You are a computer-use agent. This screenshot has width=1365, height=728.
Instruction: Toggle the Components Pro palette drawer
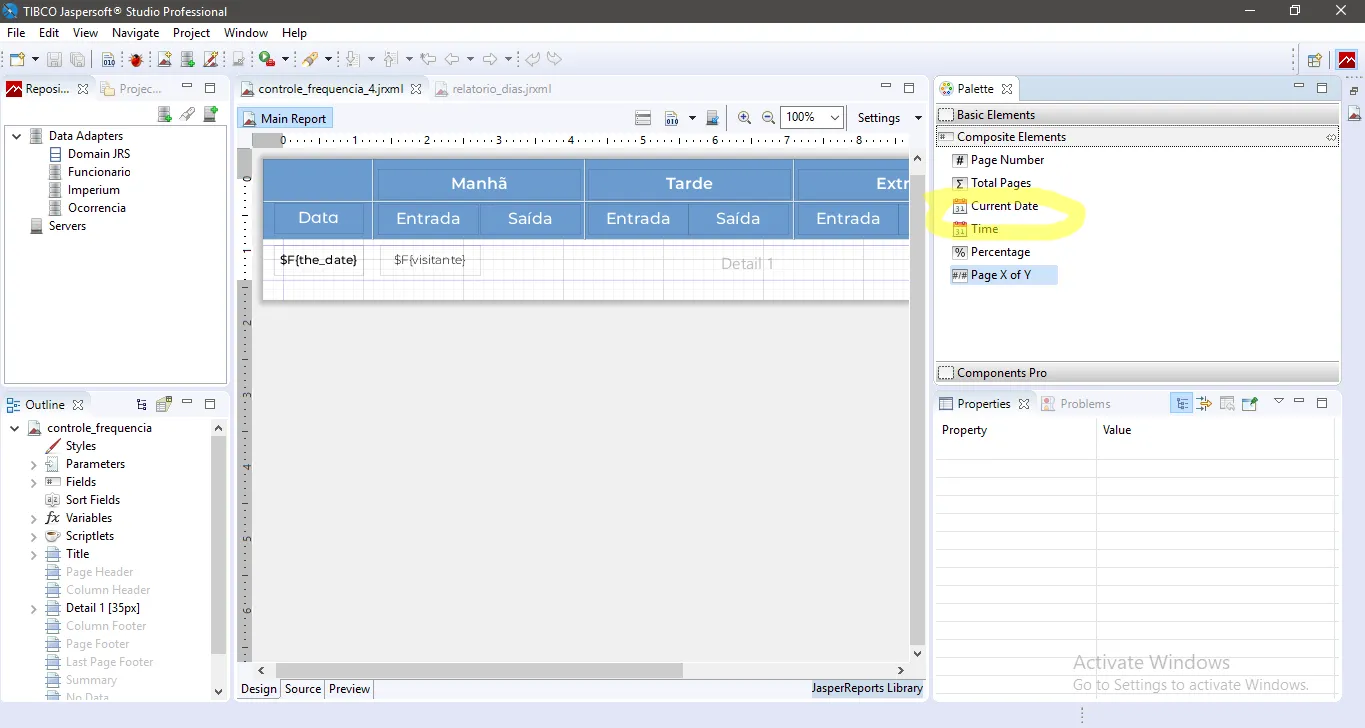[x=1001, y=373]
